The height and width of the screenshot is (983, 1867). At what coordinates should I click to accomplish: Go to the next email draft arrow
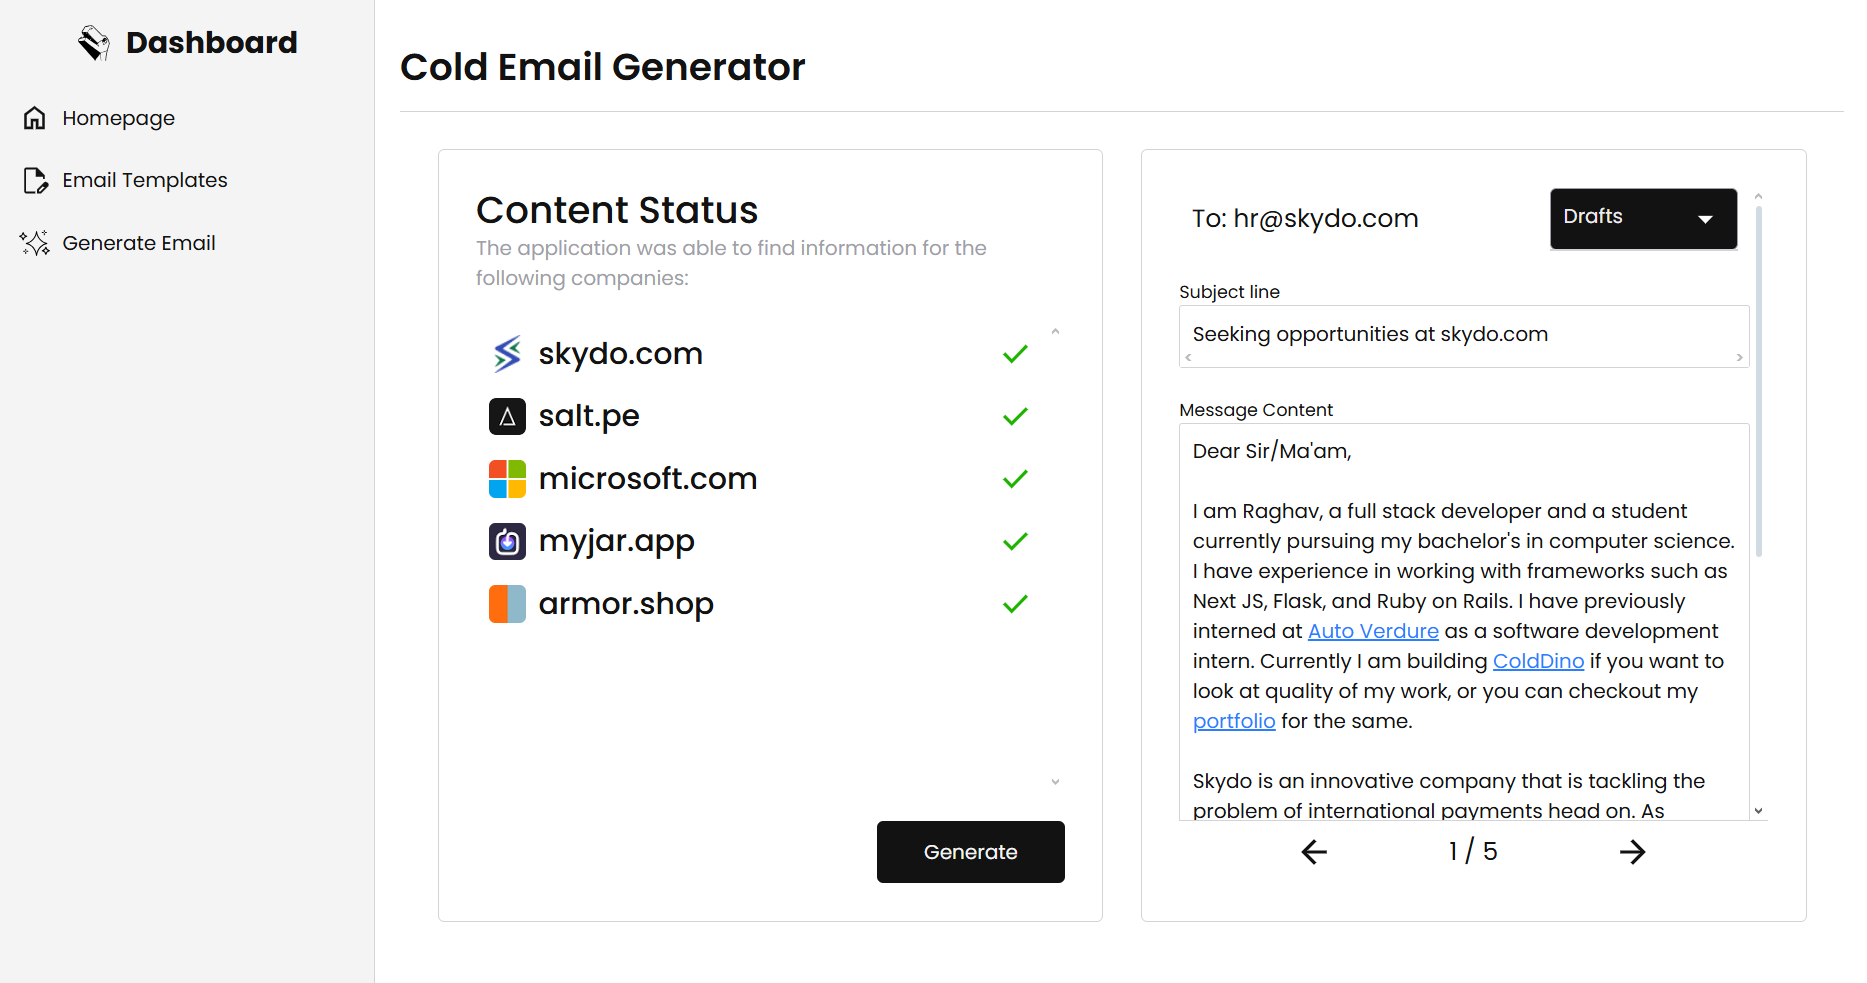[1632, 852]
